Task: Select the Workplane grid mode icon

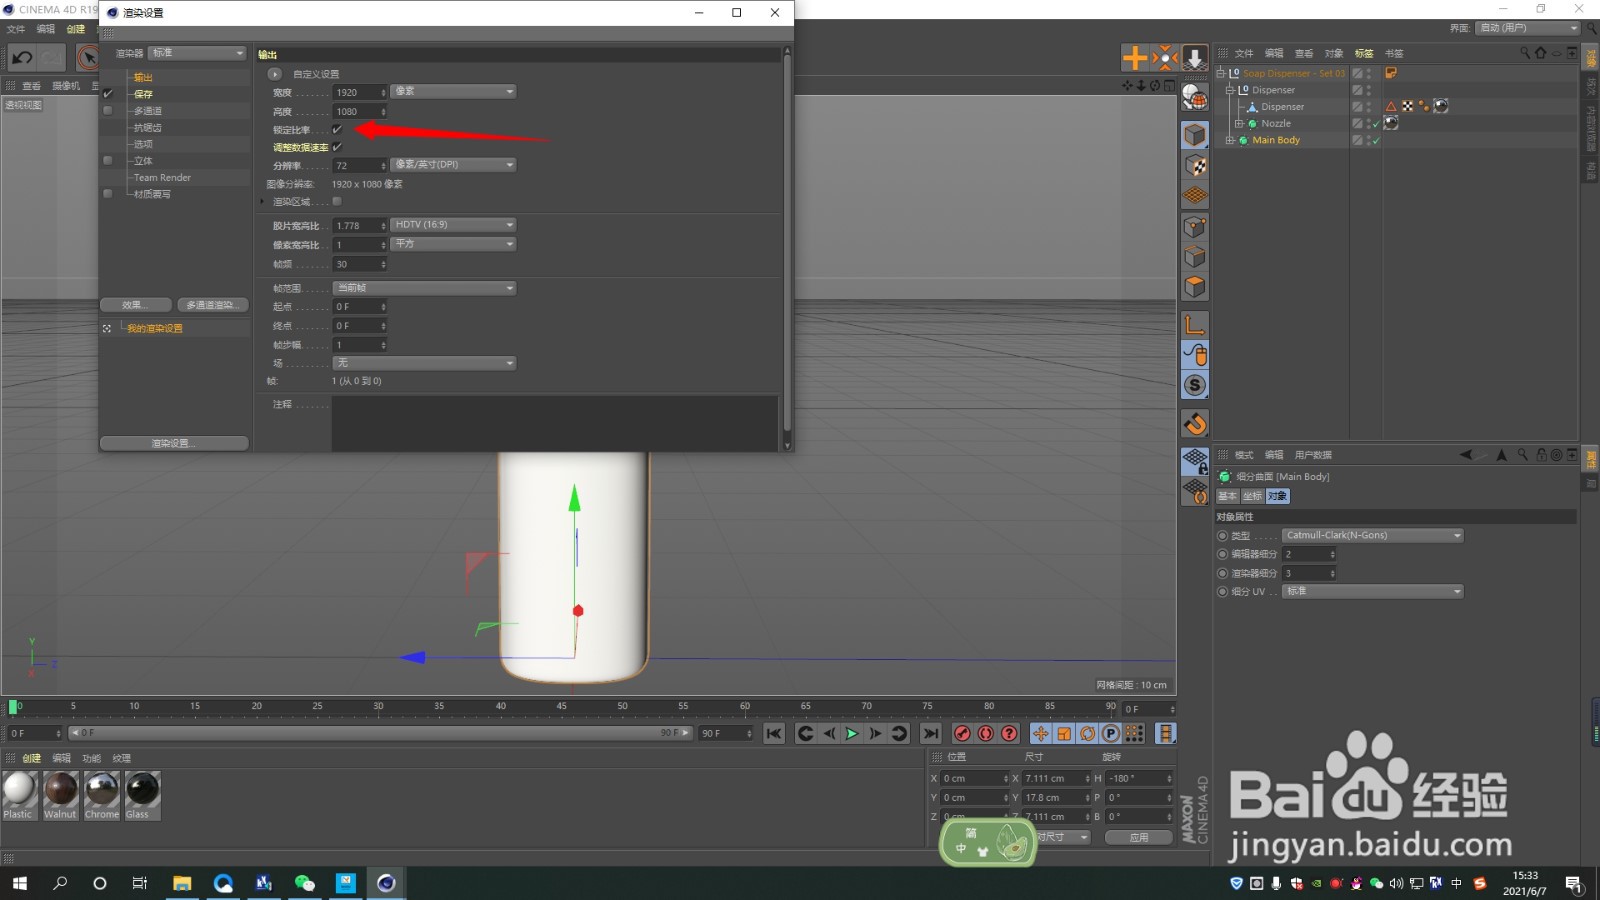Action: (1195, 195)
